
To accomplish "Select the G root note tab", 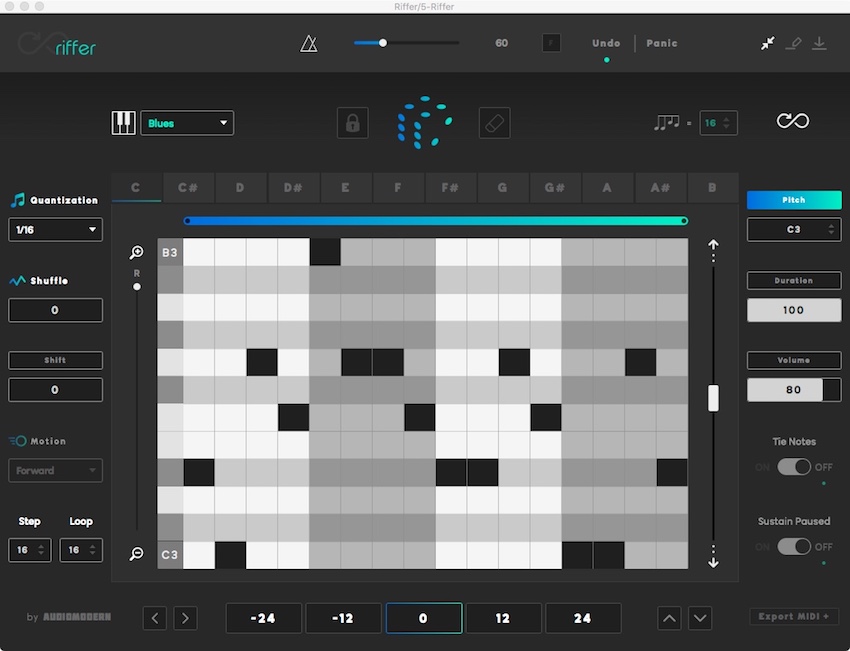I will click(x=503, y=188).
